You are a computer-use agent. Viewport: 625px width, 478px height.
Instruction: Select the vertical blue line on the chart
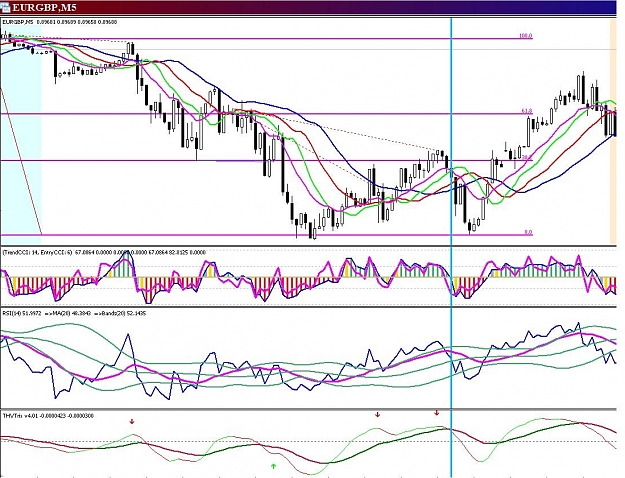click(x=451, y=247)
